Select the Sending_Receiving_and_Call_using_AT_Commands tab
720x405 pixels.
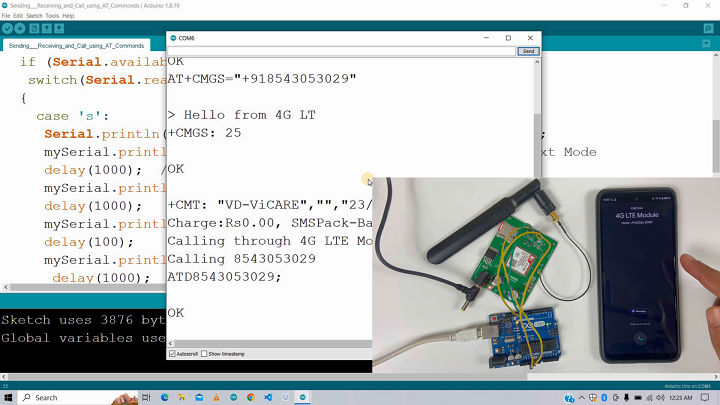coord(76,45)
